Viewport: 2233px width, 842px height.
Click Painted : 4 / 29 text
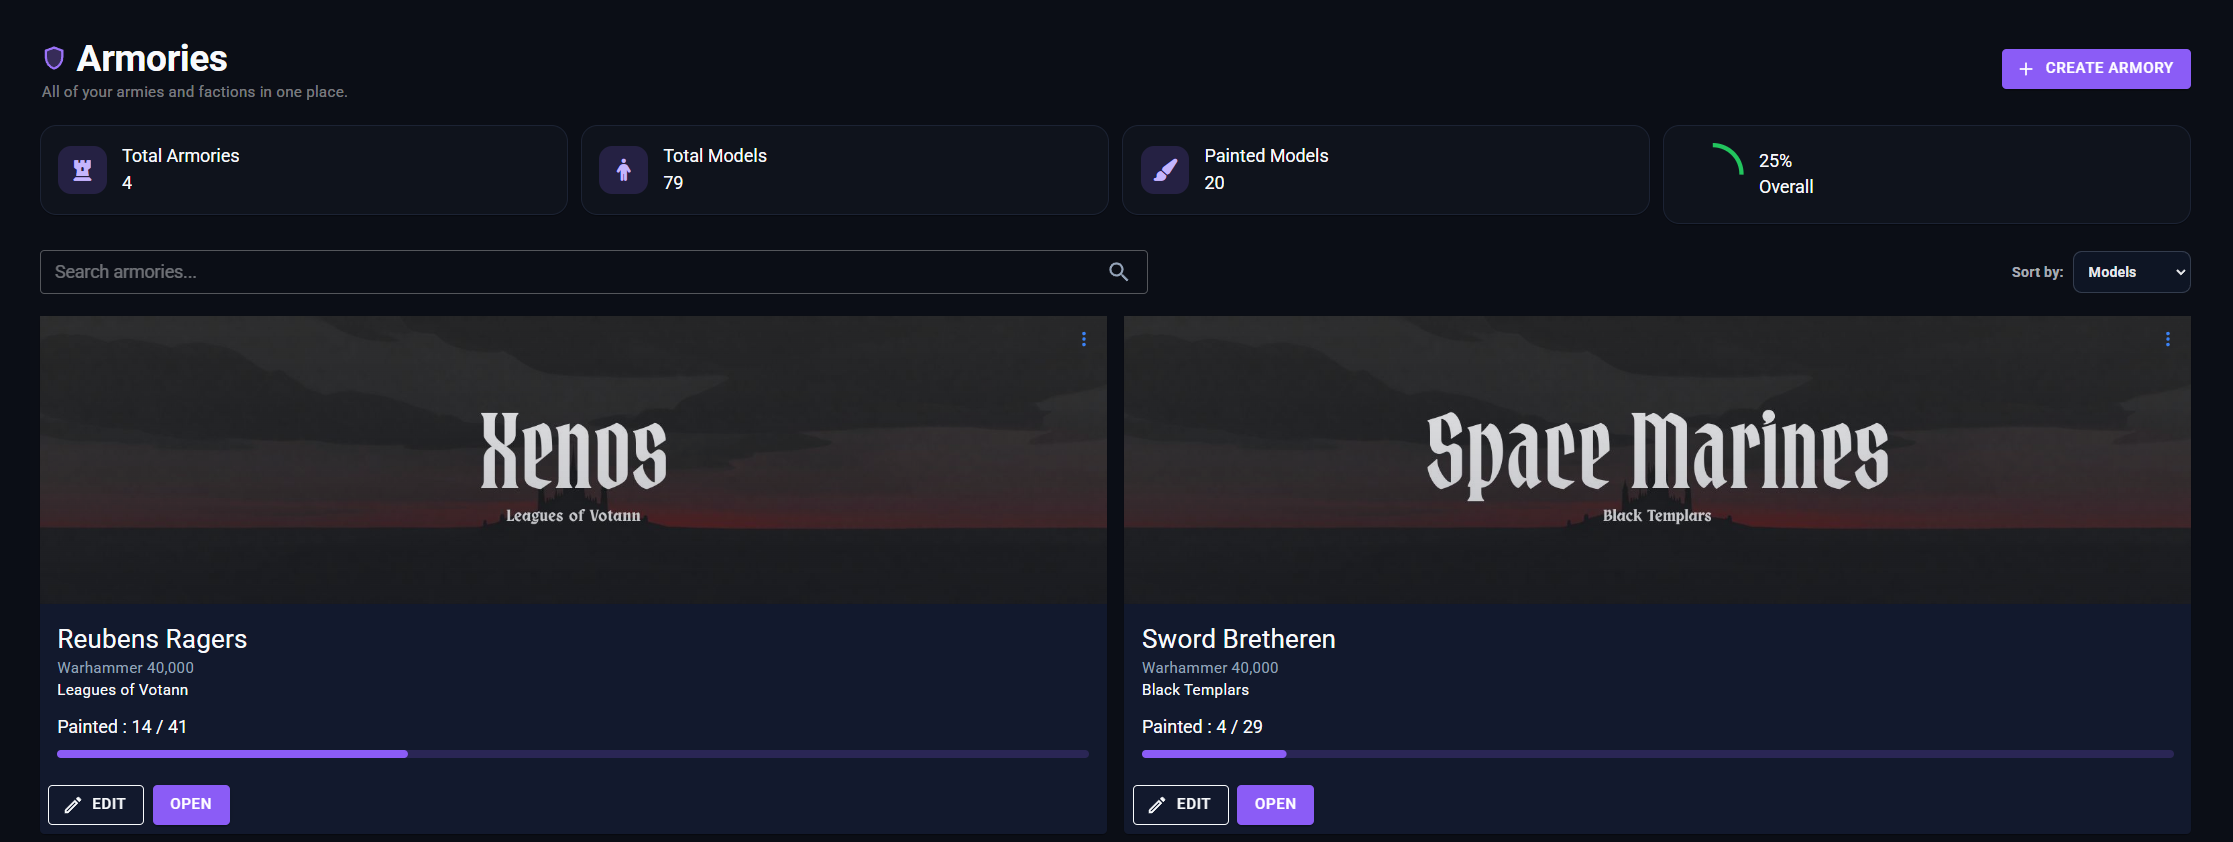click(1202, 727)
